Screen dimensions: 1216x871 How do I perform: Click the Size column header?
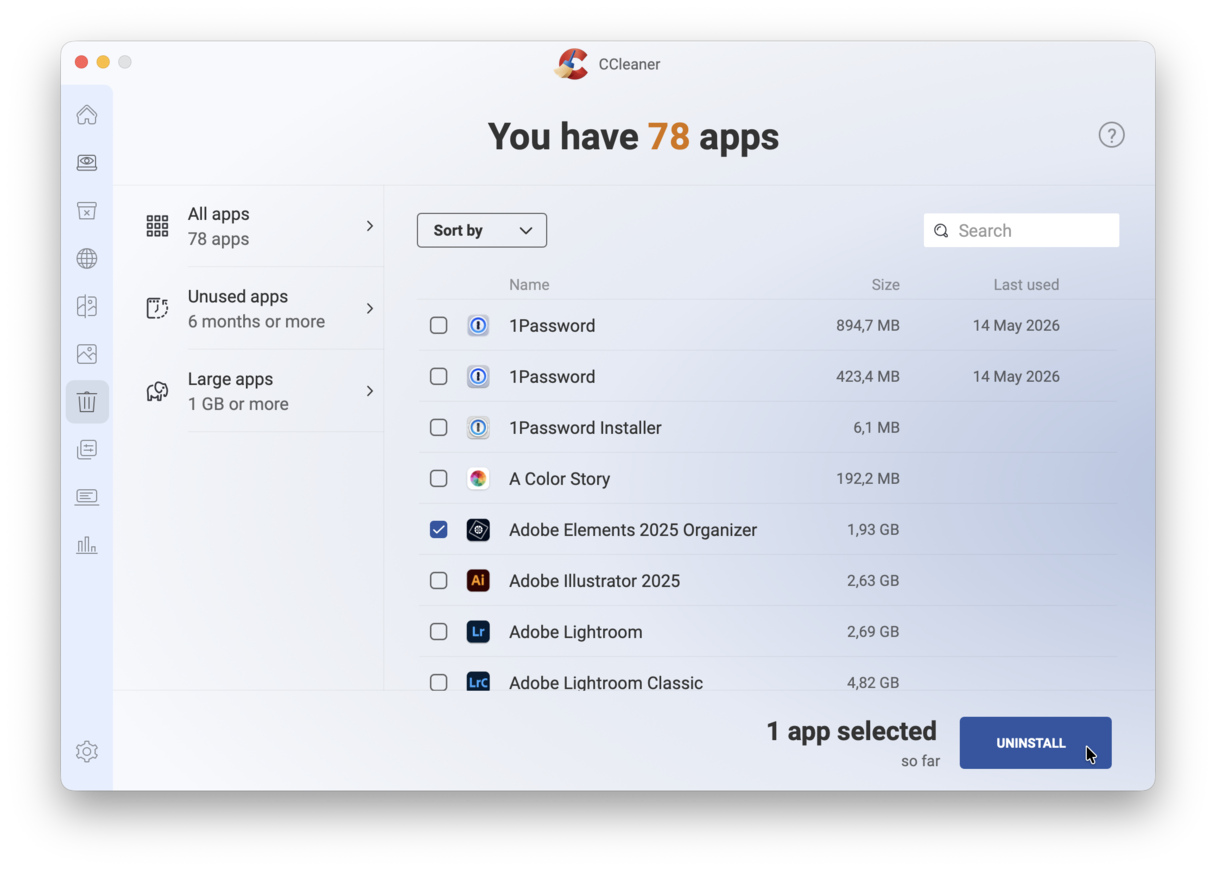tap(885, 285)
